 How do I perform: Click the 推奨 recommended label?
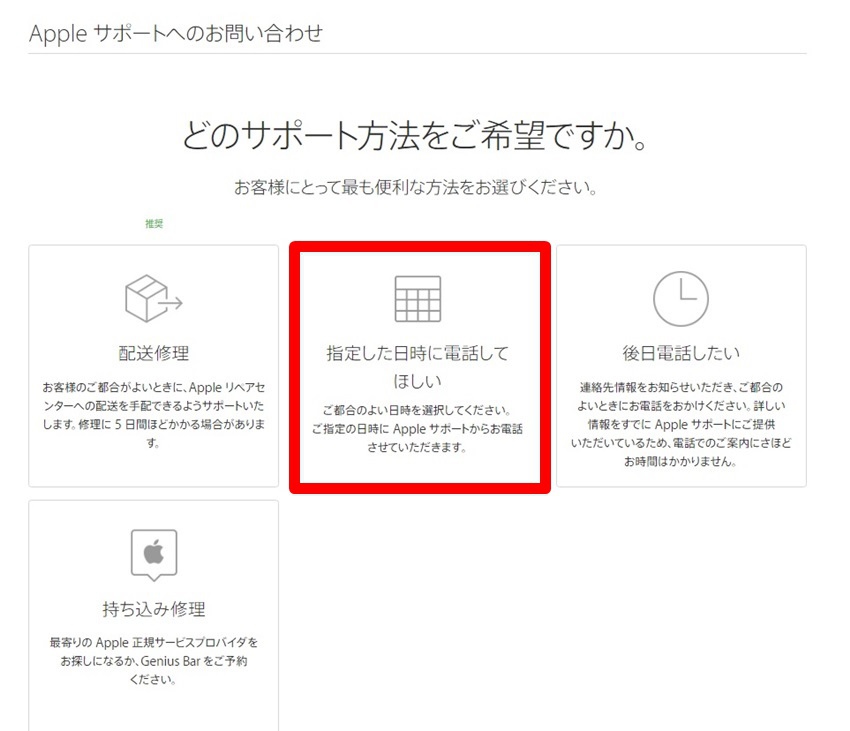click(x=154, y=223)
